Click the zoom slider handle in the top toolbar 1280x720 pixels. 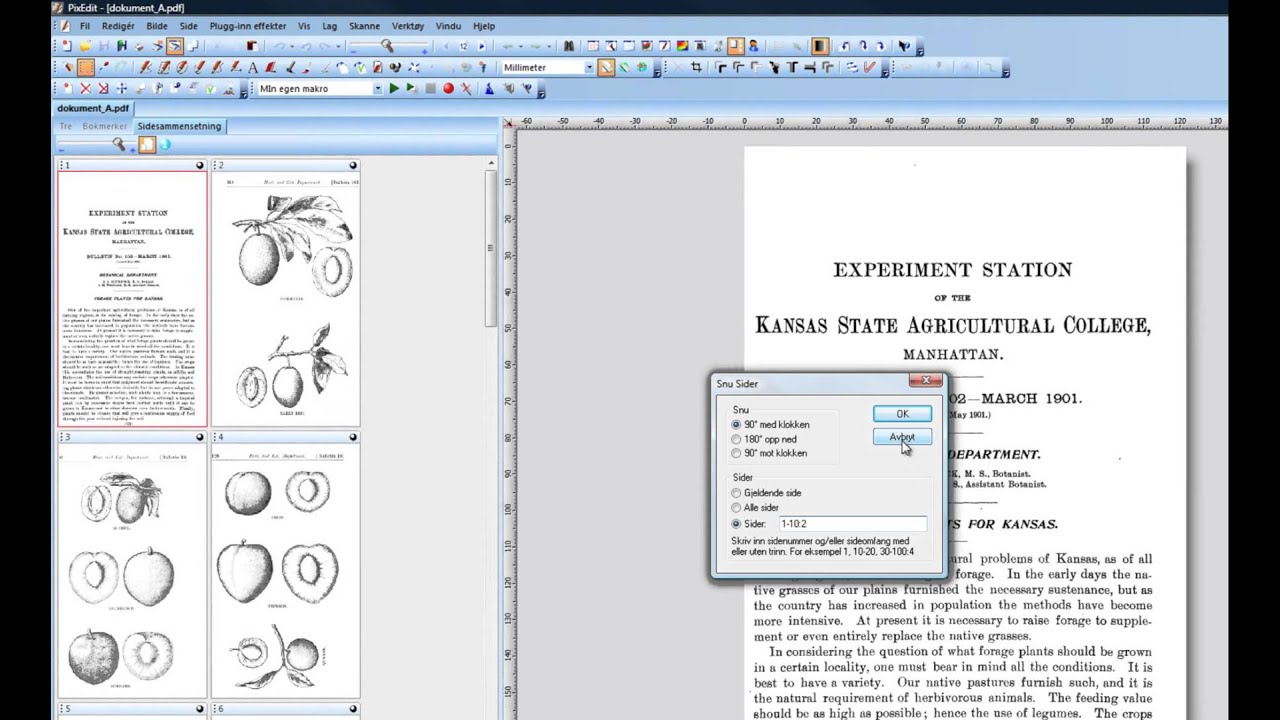click(x=387, y=45)
